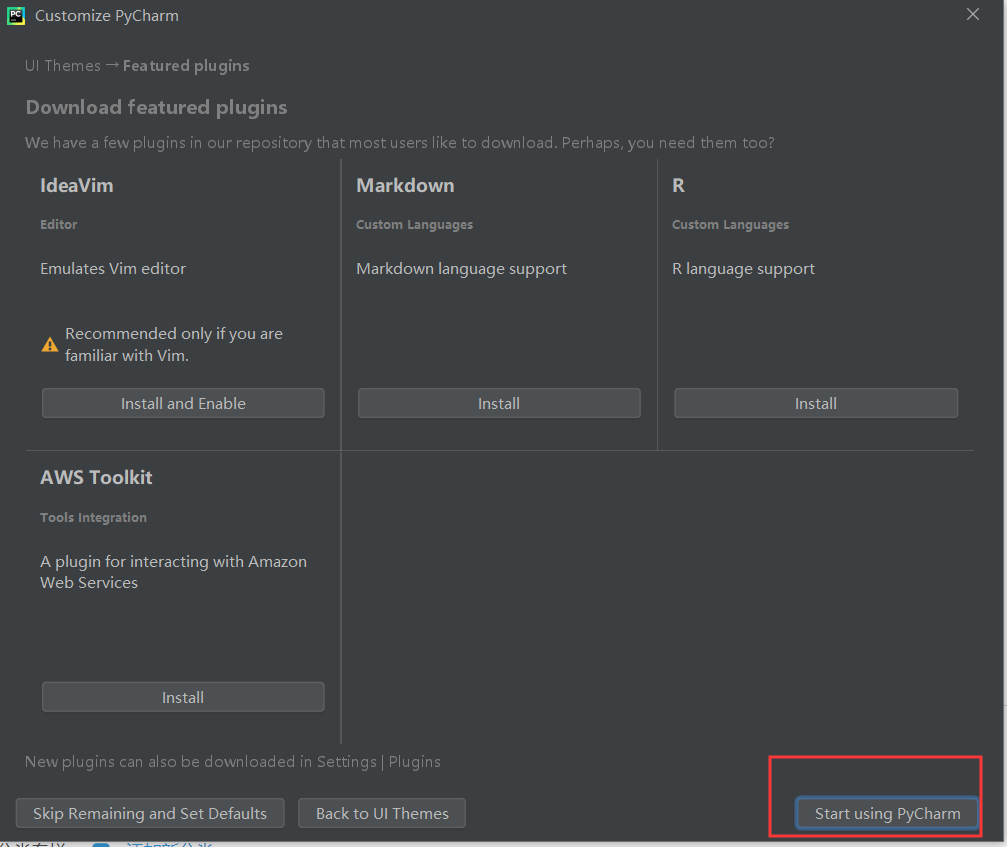Screen dimensions: 1007x847
Task: Click the 'Emulates Vim editor' description
Action: coord(113,268)
